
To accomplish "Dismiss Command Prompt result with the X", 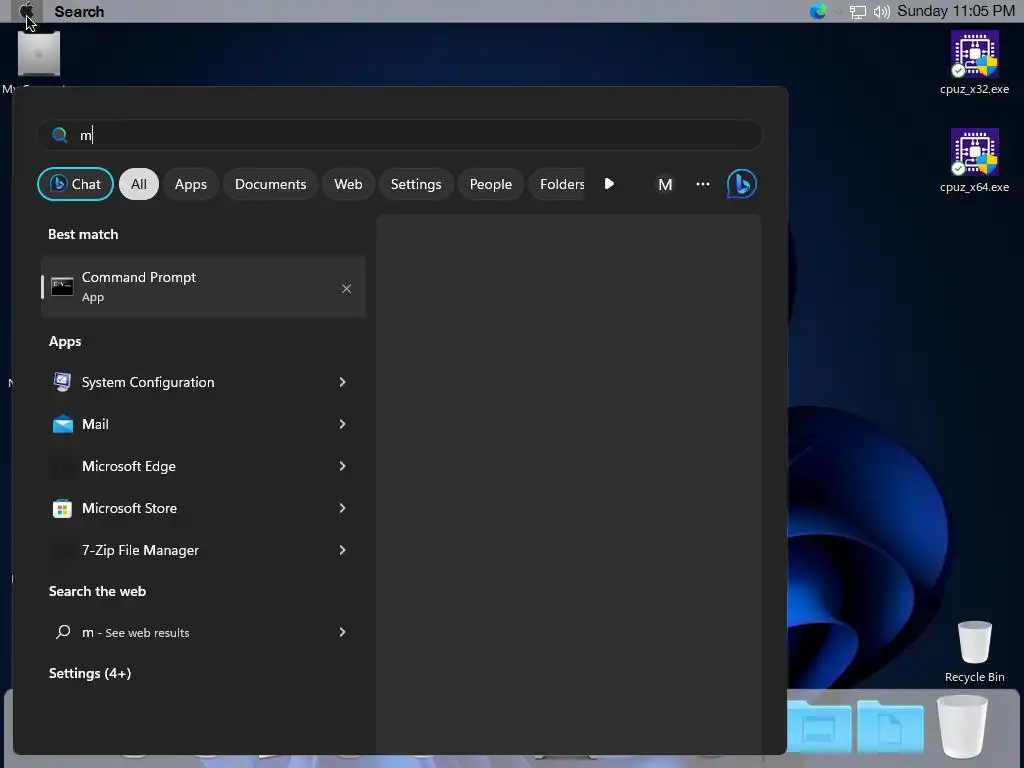I will click(x=346, y=289).
